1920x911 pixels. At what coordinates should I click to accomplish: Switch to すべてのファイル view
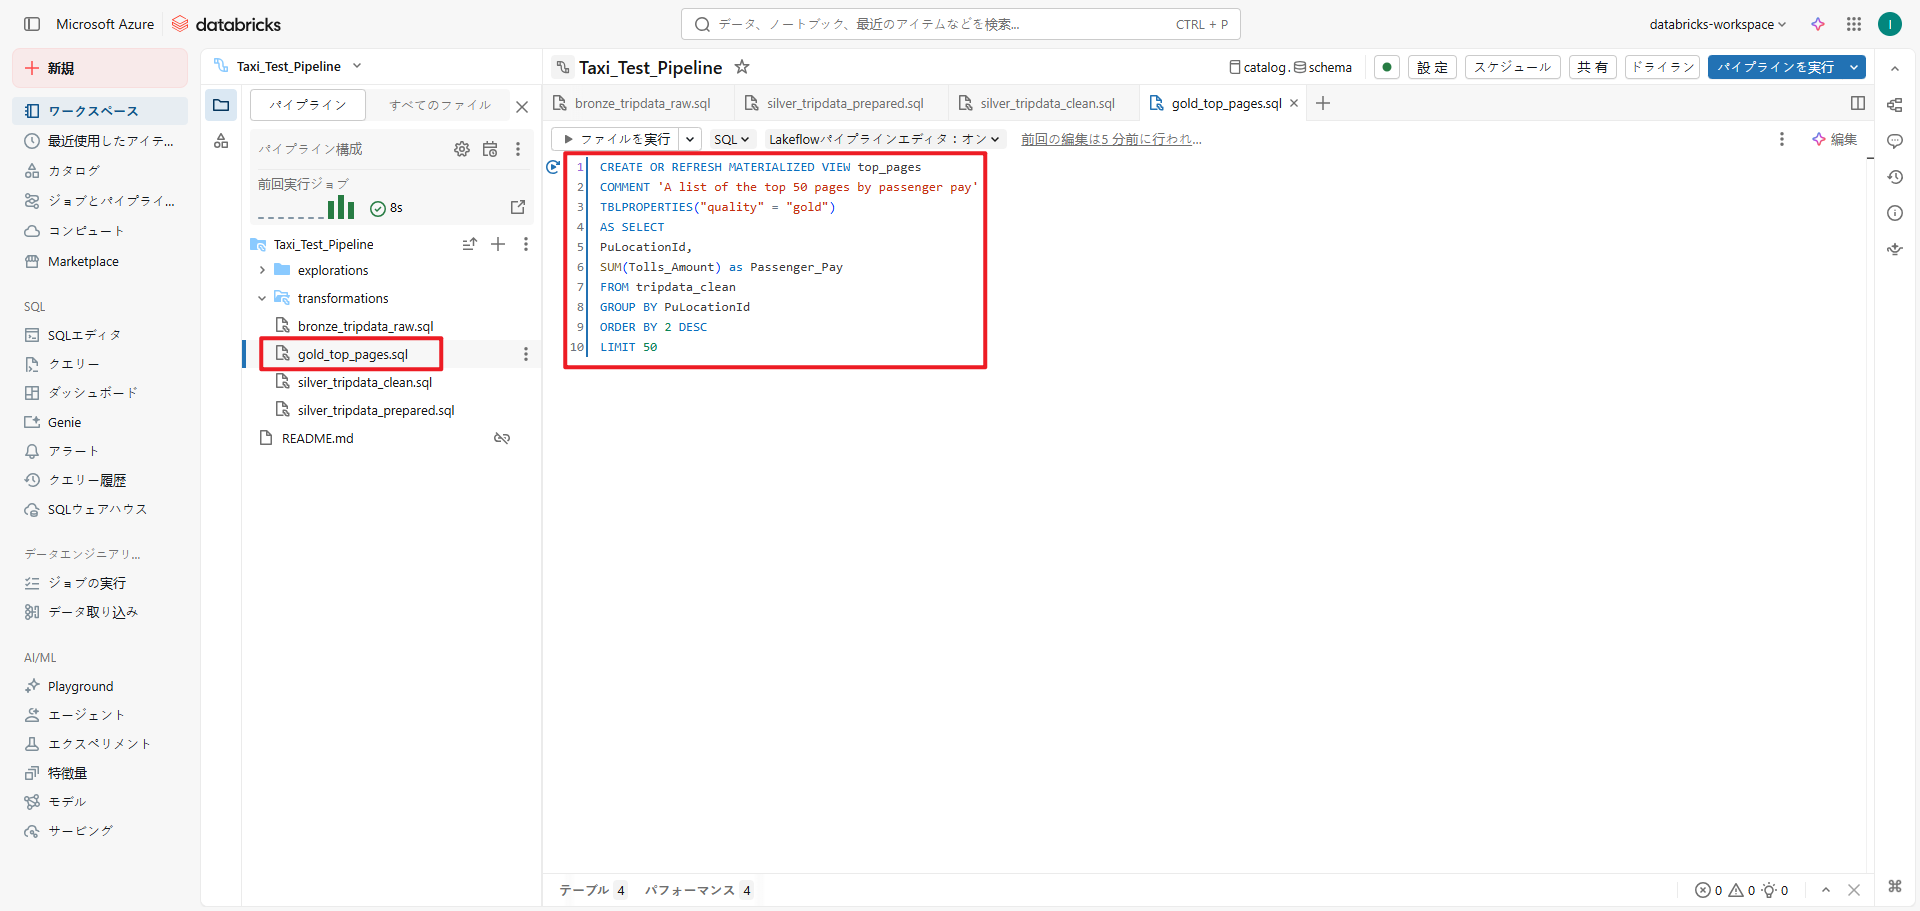pyautogui.click(x=440, y=105)
